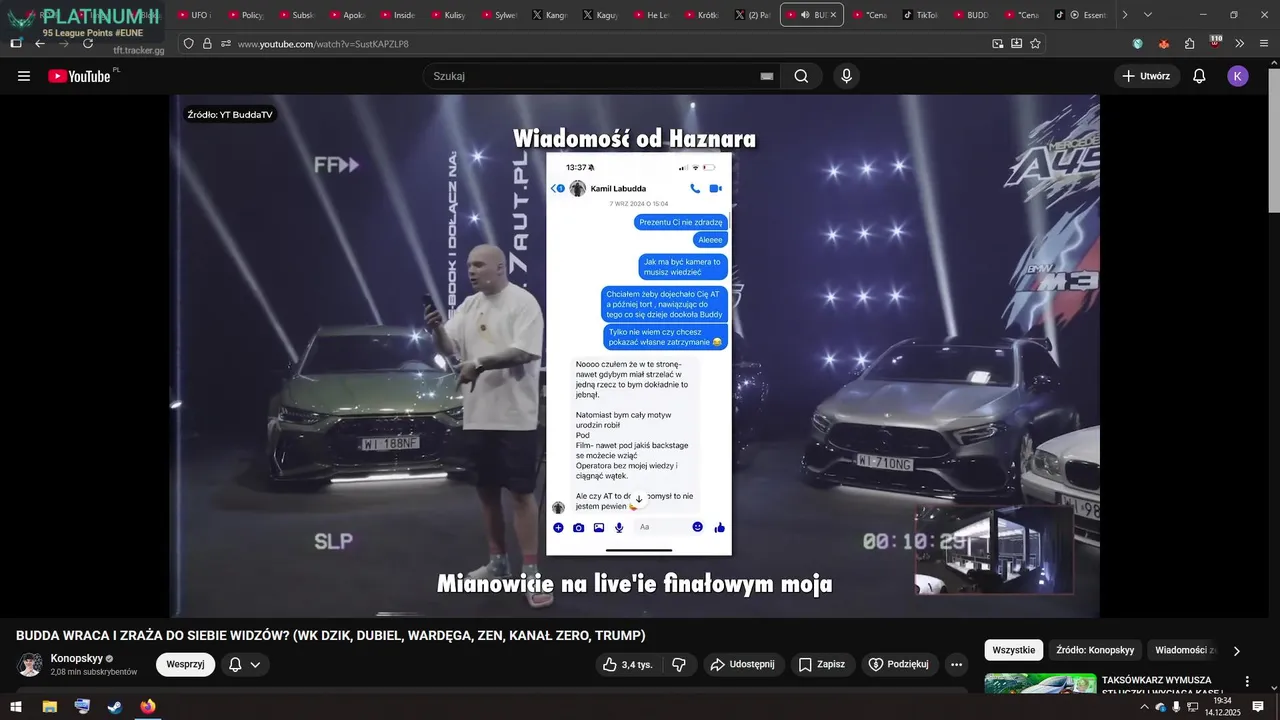The height and width of the screenshot is (720, 1280).
Task: Click Podziękuj thanks button
Action: pos(899,664)
